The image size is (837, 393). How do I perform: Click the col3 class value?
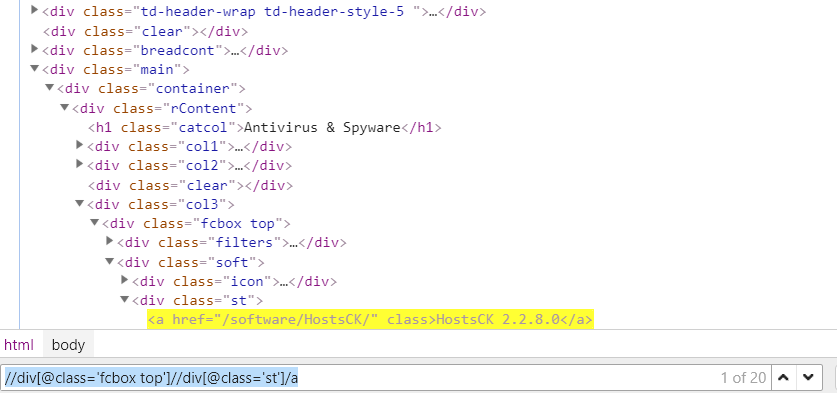pyautogui.click(x=202, y=205)
